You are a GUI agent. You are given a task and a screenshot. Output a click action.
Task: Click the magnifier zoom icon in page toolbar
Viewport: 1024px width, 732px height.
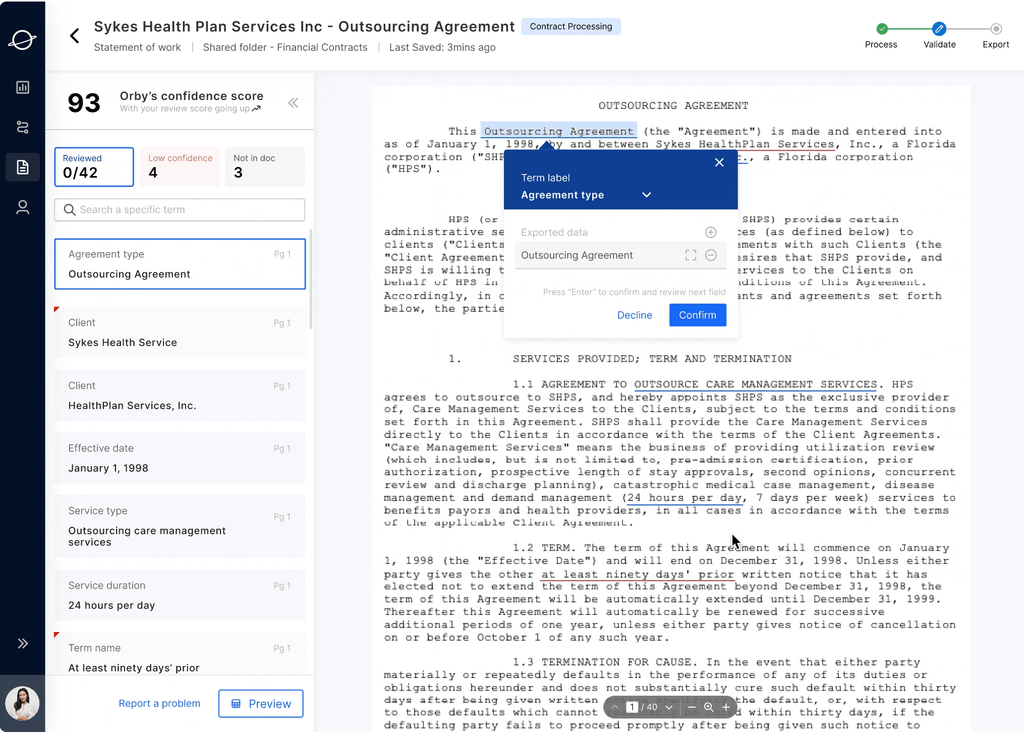tap(709, 707)
